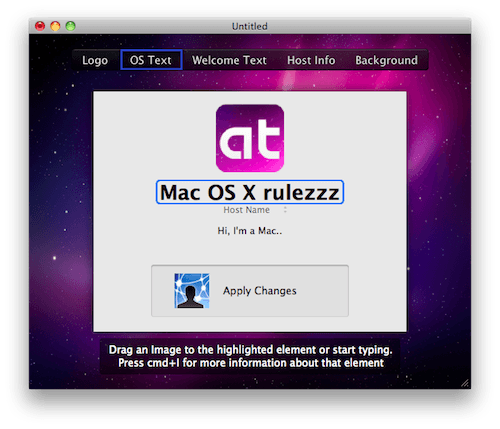This screenshot has height=429, width=500.
Task: Select the OS Text tab
Action: (x=151, y=60)
